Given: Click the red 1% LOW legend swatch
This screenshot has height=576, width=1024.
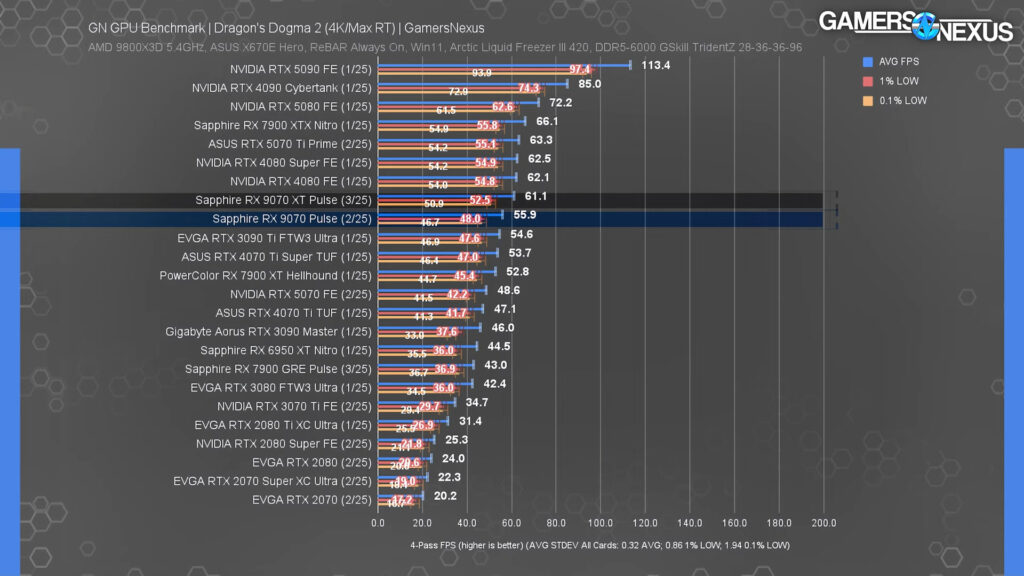Looking at the screenshot, I should (x=867, y=82).
